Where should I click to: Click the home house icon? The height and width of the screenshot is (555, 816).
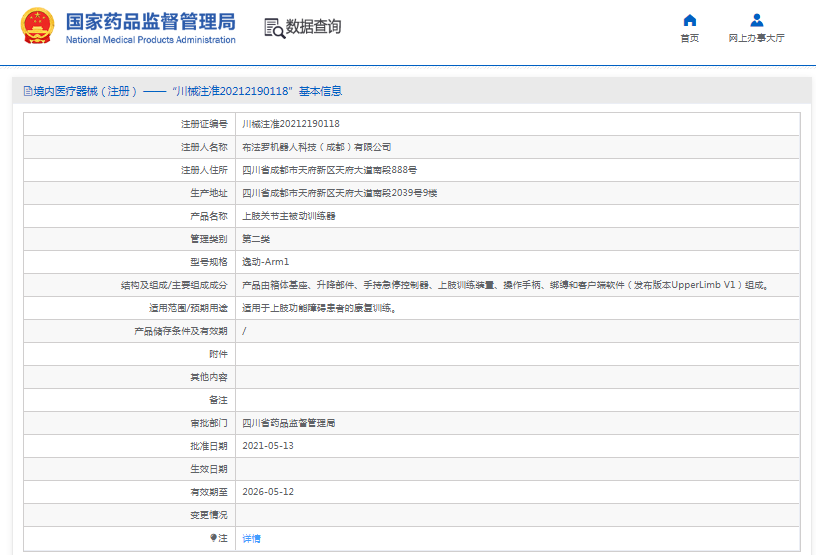689,20
